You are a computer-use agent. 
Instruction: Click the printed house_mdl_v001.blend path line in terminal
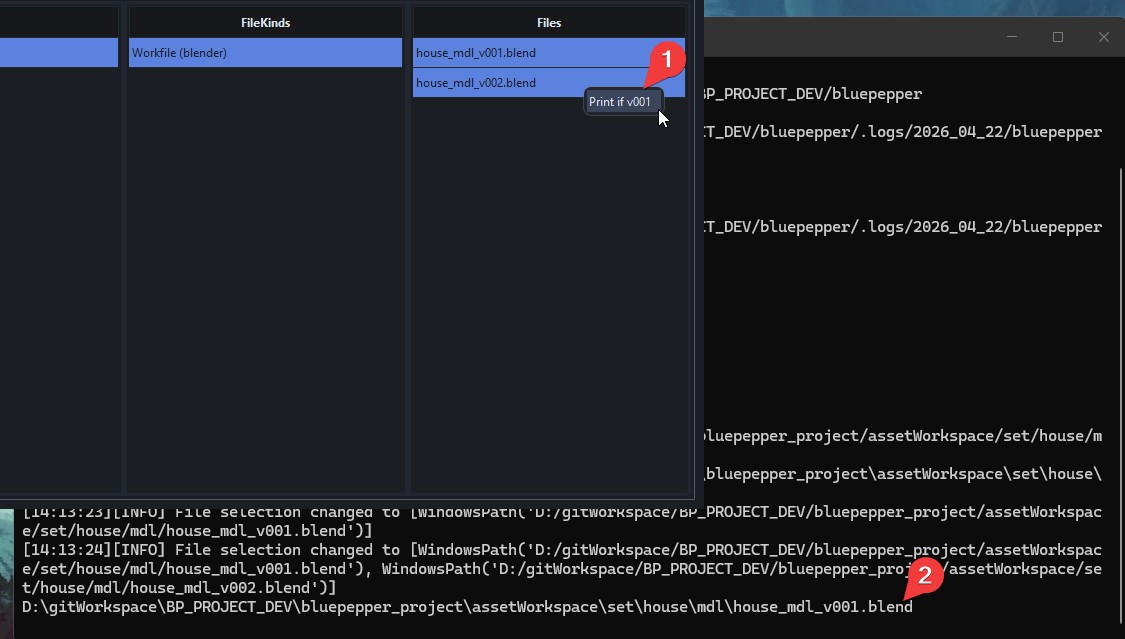467,607
